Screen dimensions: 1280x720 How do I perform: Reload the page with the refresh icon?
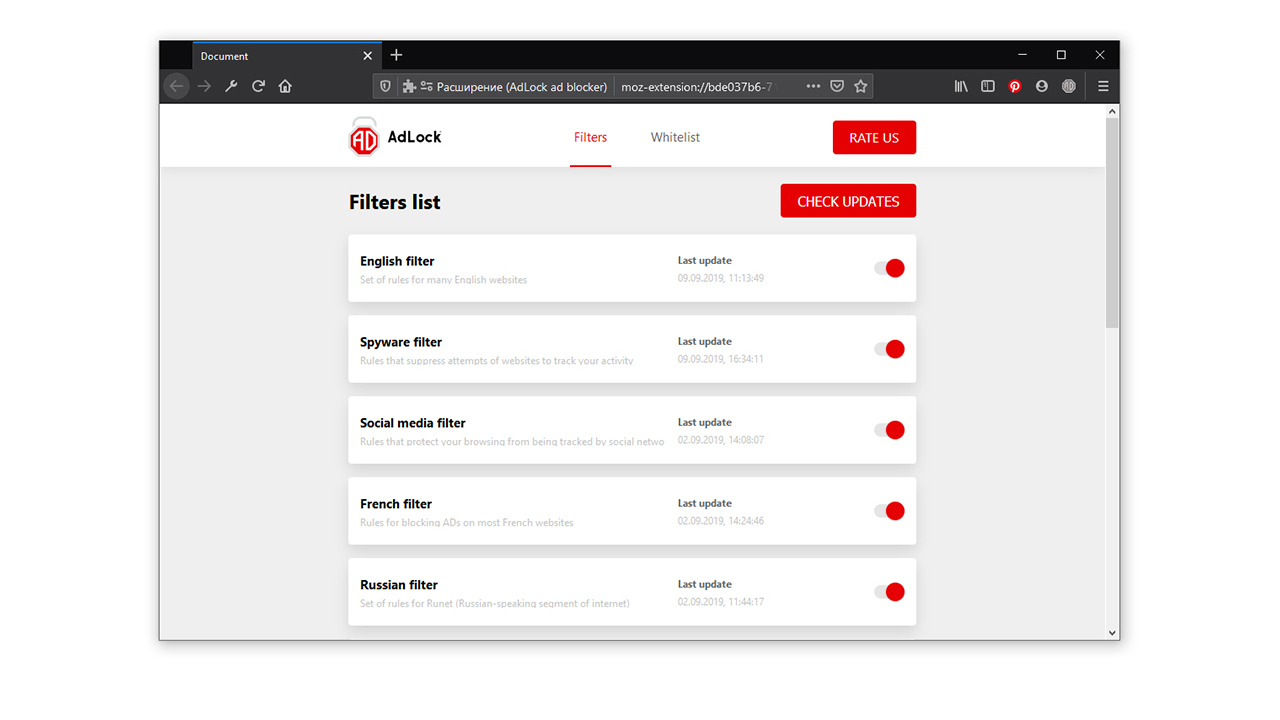tap(258, 87)
